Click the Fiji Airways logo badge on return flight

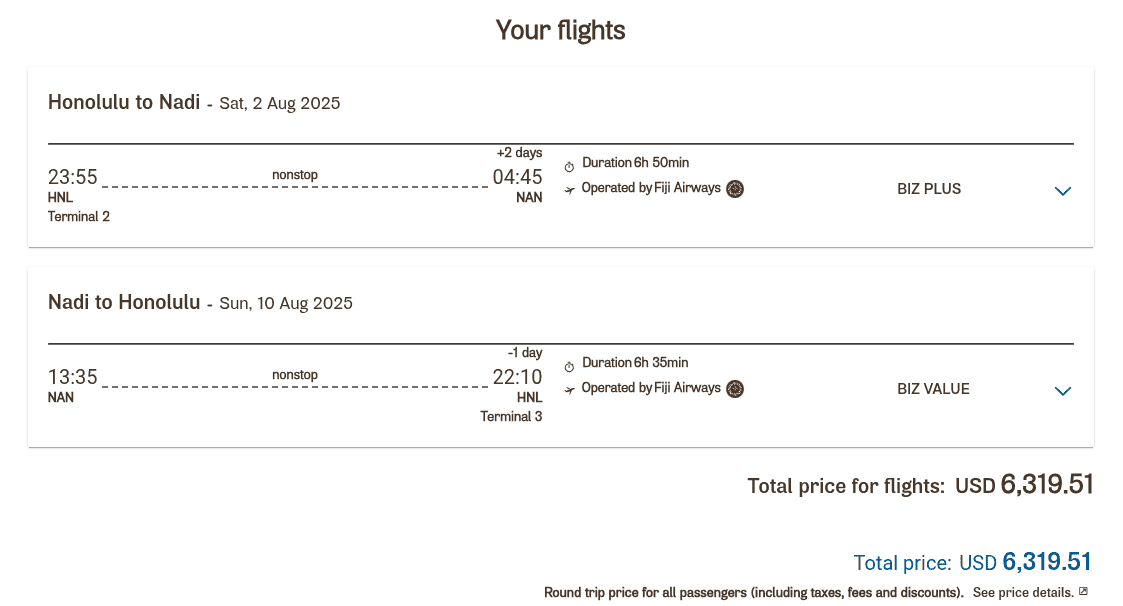tap(735, 388)
